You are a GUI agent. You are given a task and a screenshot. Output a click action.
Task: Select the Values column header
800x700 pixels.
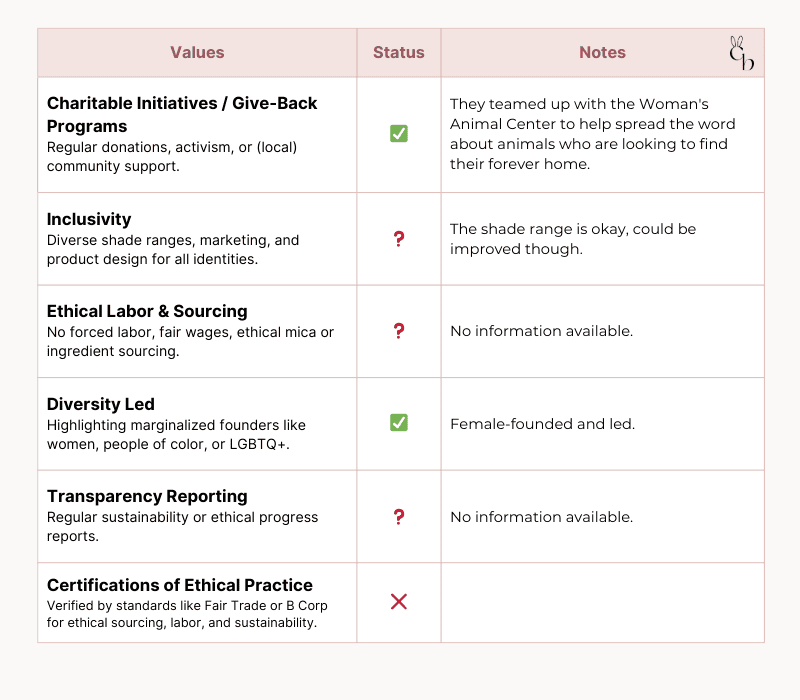click(197, 53)
